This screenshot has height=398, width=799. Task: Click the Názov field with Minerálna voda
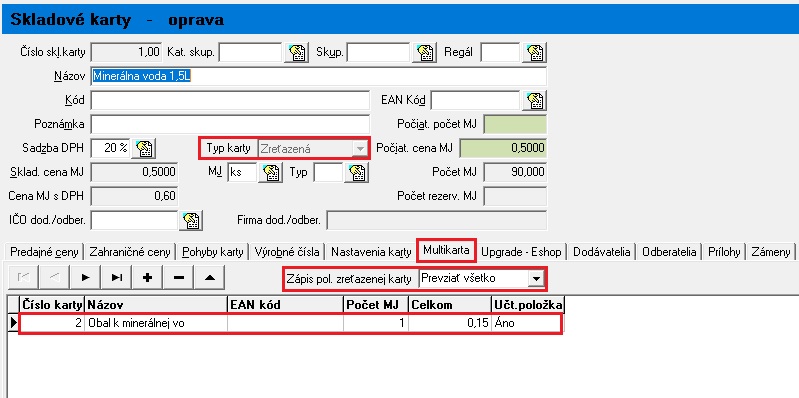pos(318,76)
